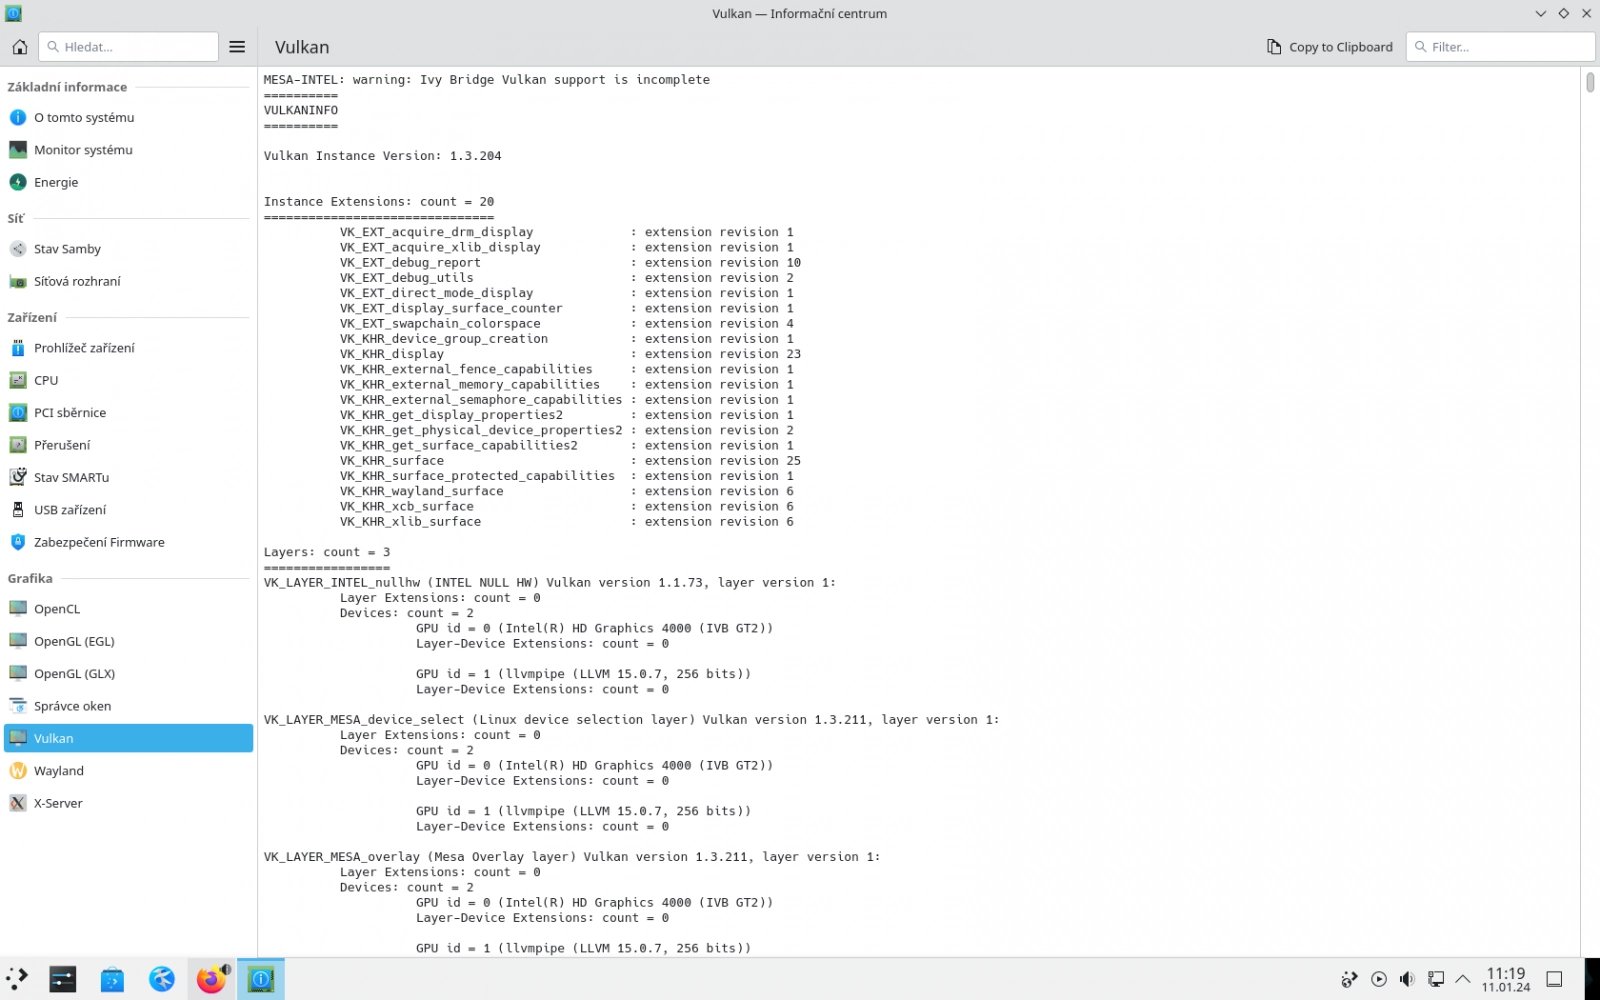Click the VK_LAYER_MESA_overlay layer line

pos(572,857)
